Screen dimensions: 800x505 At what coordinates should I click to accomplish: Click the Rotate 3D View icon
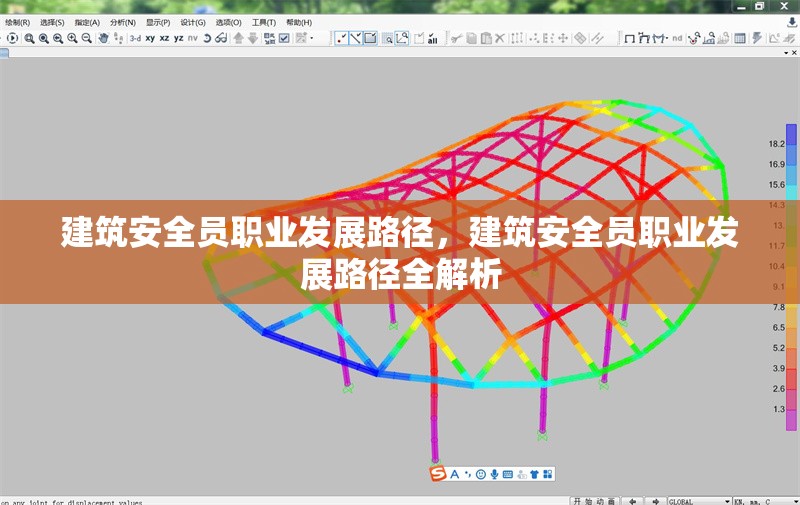coord(207,38)
